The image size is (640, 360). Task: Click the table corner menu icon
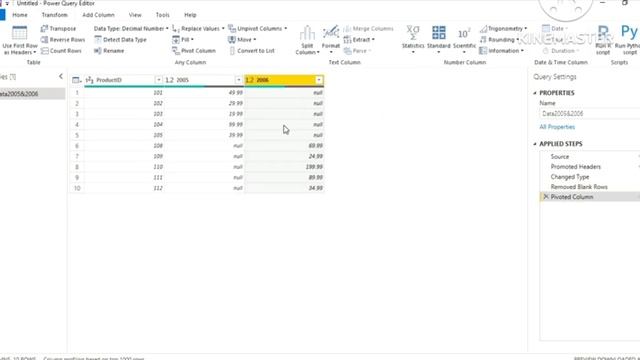pos(76,80)
